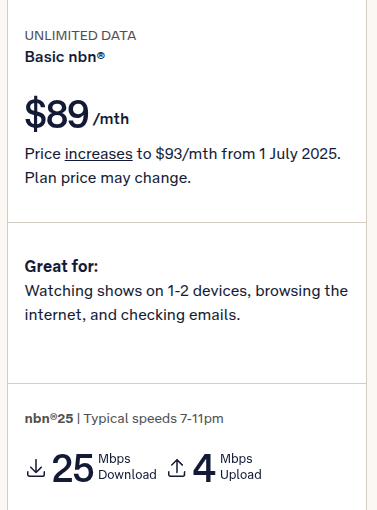Click the /mth price suffix

(111, 119)
